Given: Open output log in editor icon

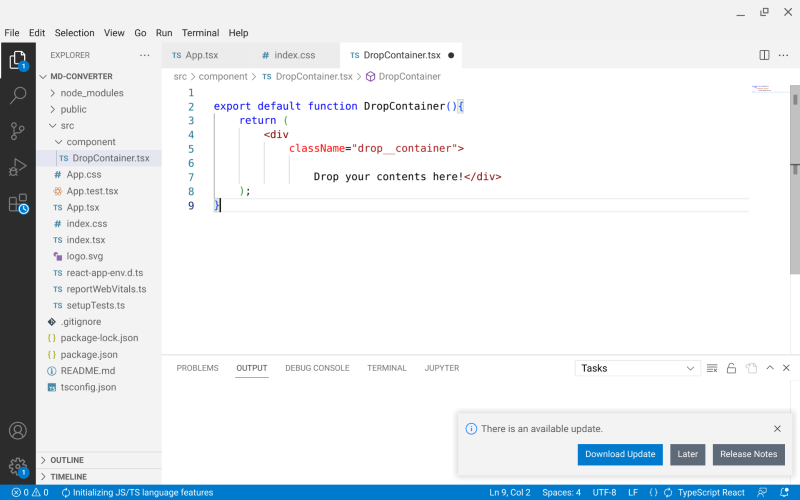Looking at the screenshot, I should (x=751, y=368).
